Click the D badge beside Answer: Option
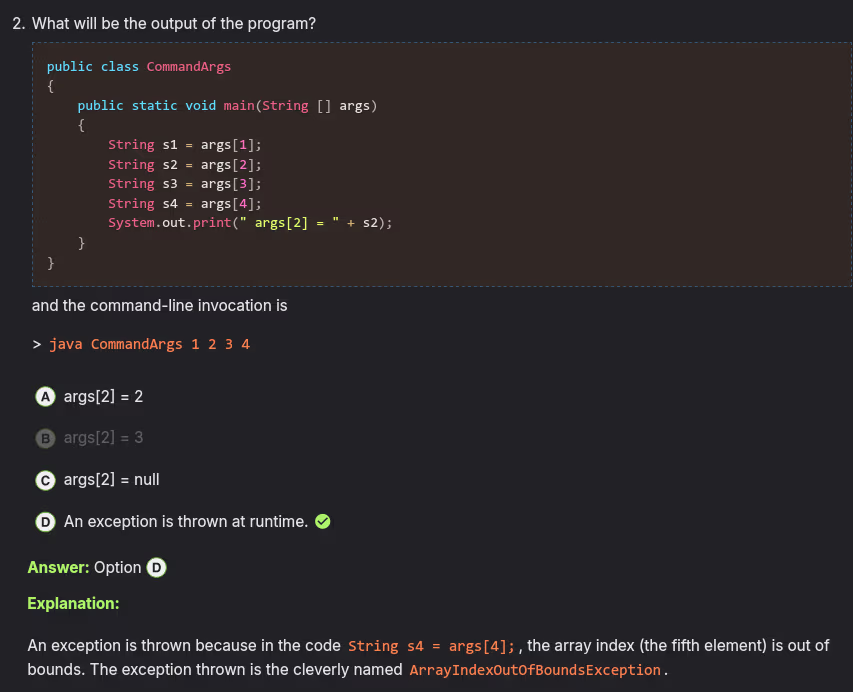Image resolution: width=853 pixels, height=692 pixels. (x=157, y=568)
